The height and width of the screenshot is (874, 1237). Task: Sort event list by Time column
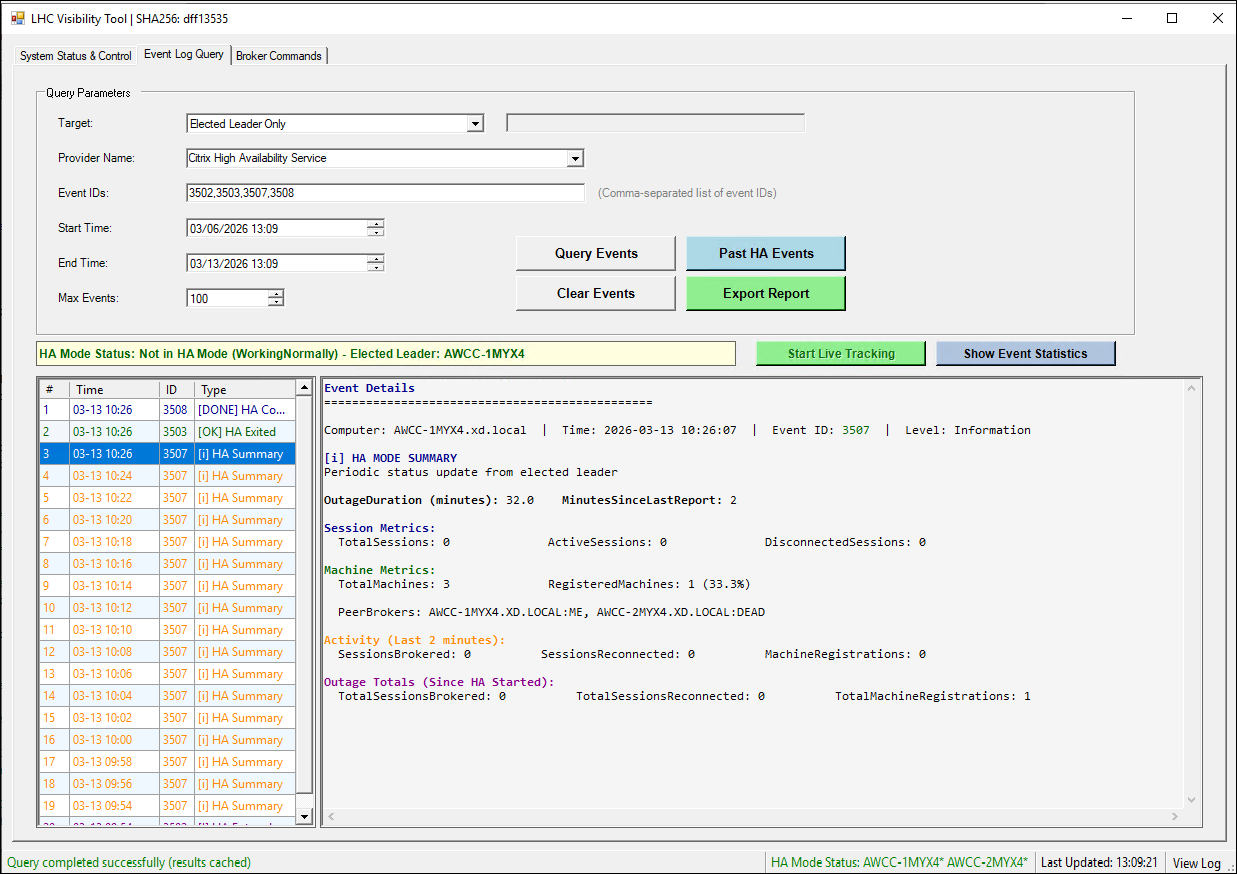(114, 389)
